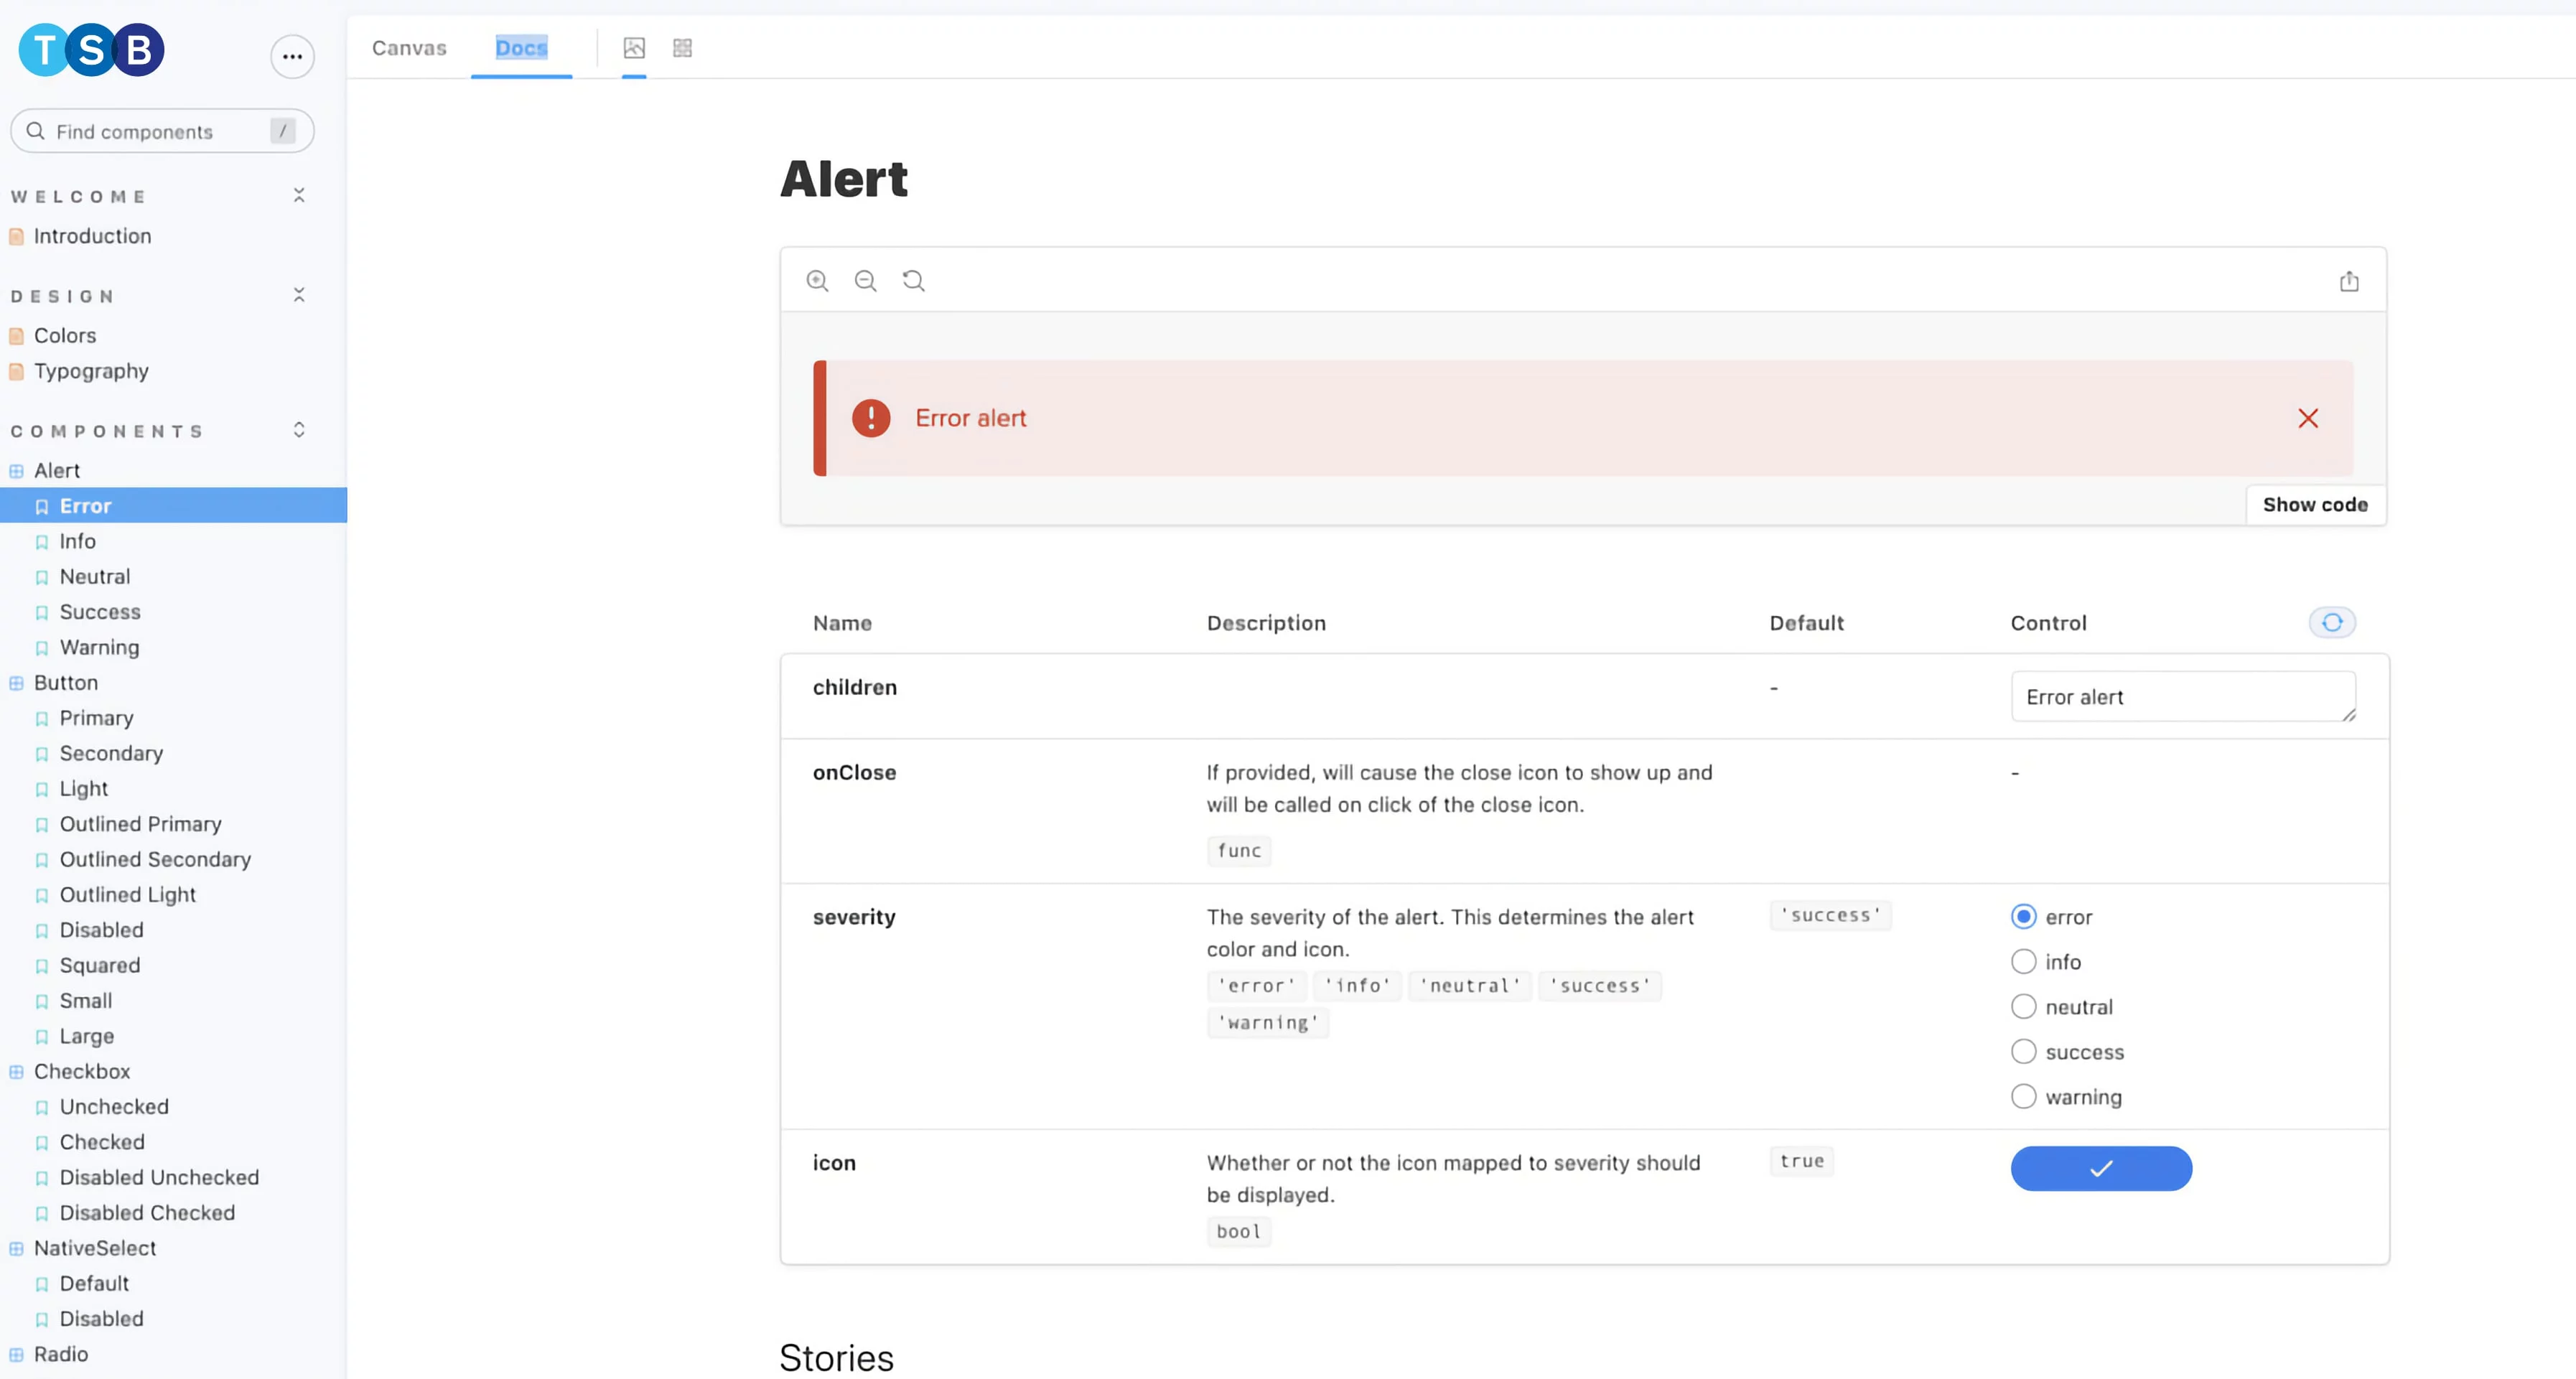Choose the neutral severity option
The height and width of the screenshot is (1379, 2576).
coord(2023,1007)
